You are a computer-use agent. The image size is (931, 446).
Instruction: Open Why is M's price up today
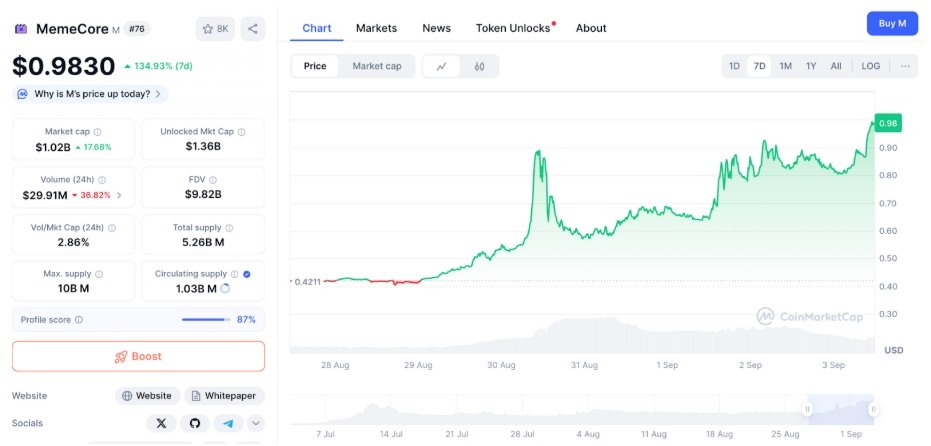90,94
